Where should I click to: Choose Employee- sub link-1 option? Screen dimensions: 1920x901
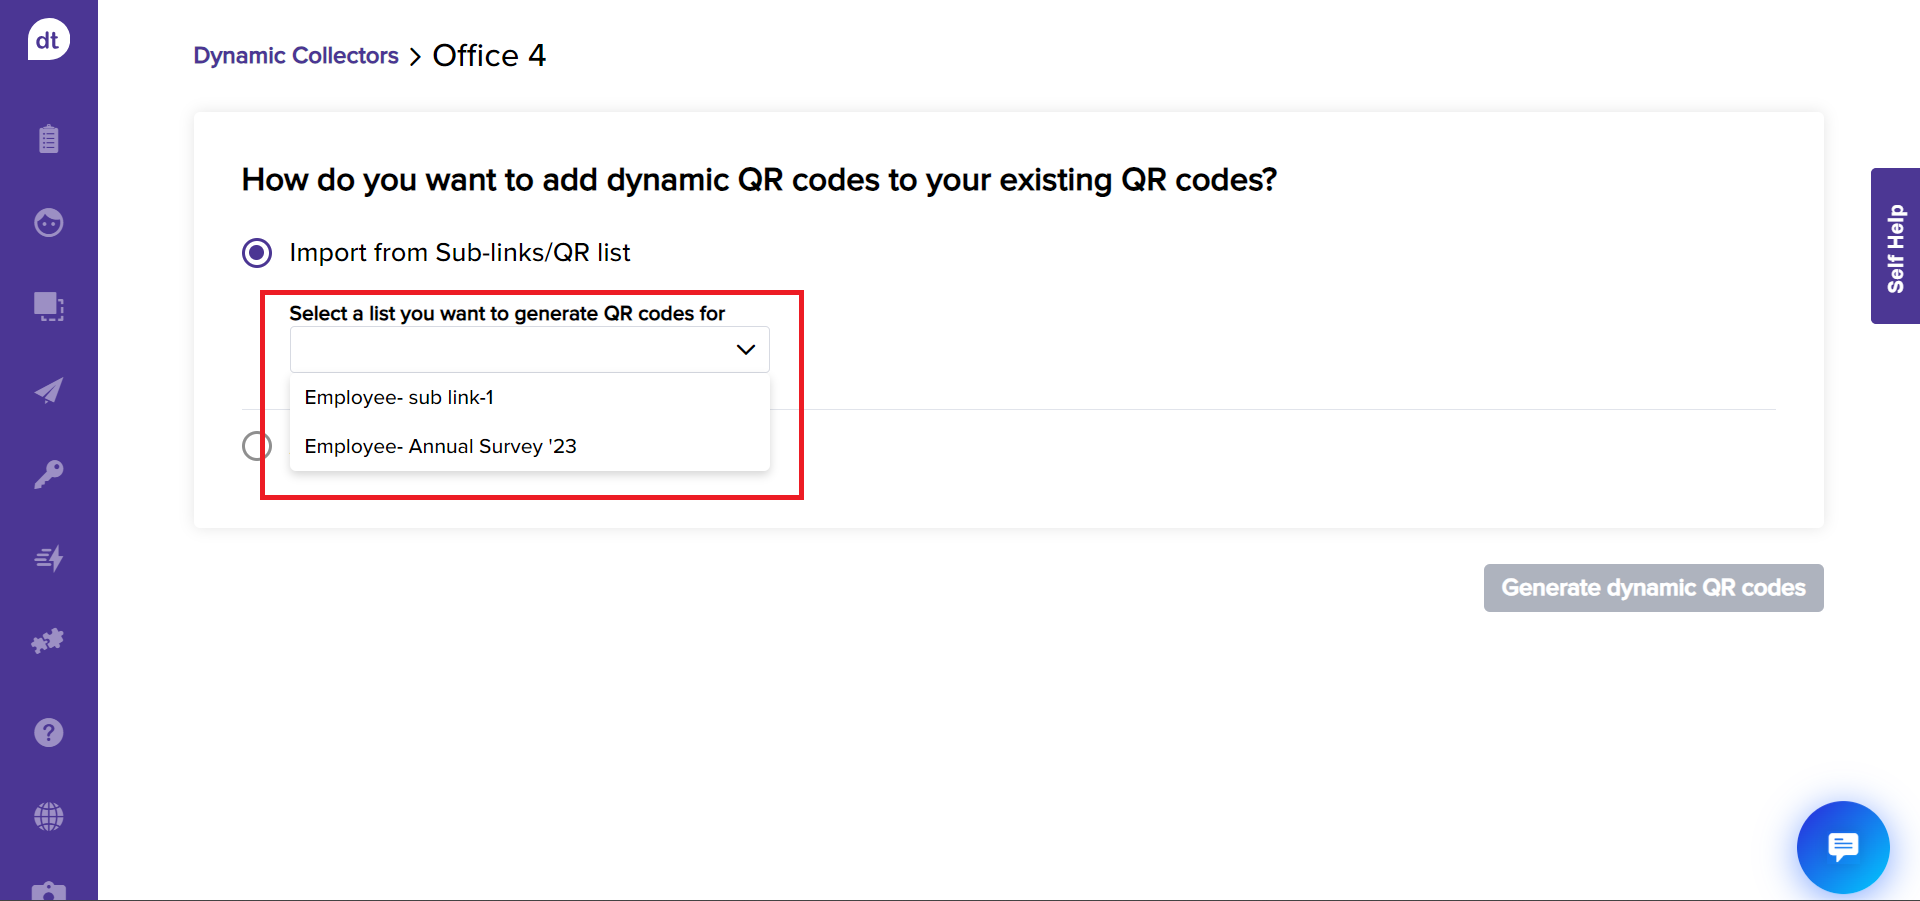coord(399,398)
